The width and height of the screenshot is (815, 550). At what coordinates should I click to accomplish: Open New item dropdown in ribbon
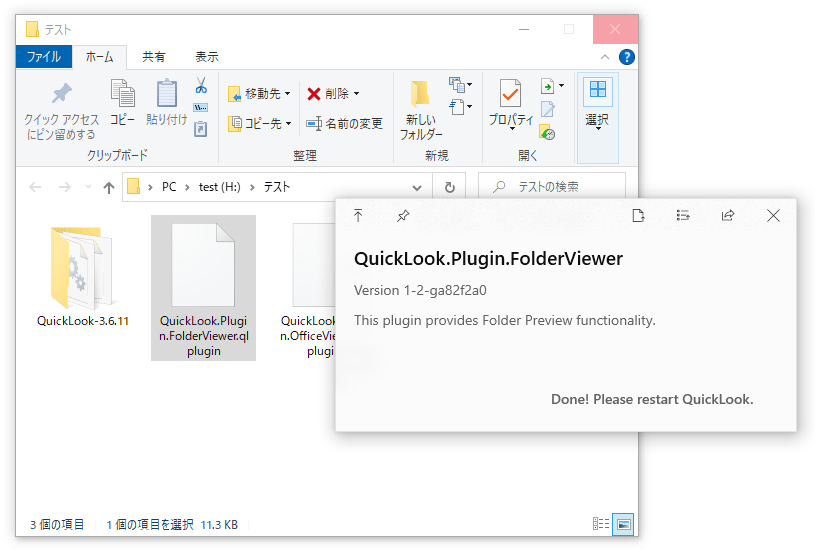(460, 84)
